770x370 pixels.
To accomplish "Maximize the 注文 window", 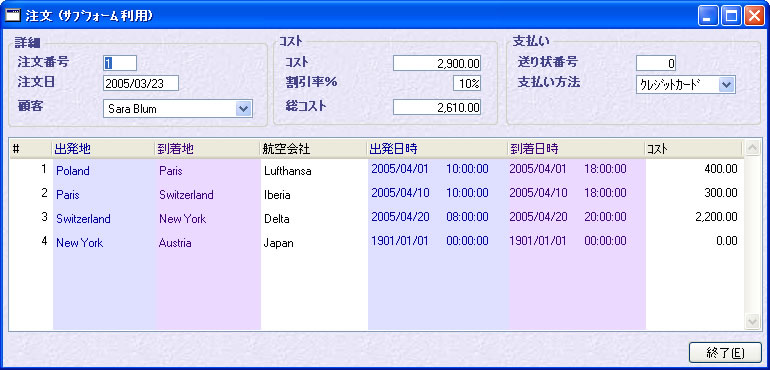I will click(731, 17).
